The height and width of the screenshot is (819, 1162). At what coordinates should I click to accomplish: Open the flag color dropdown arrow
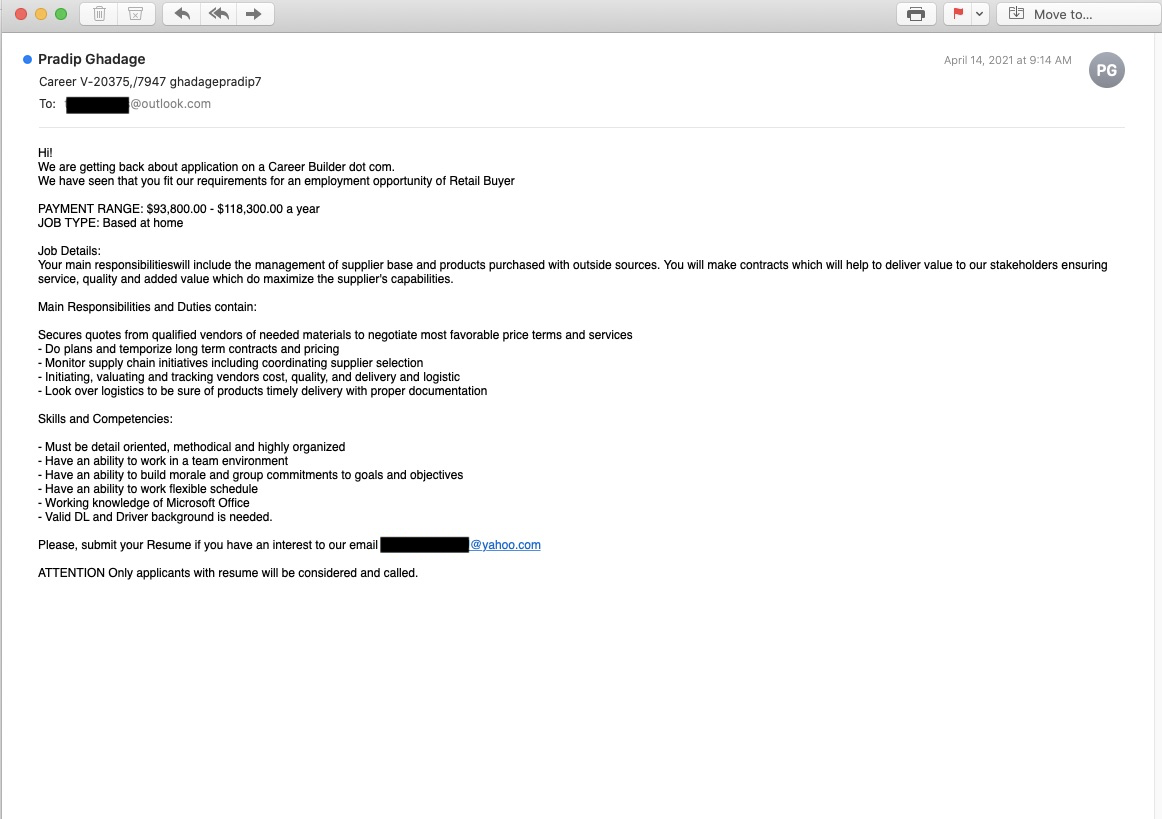coord(980,14)
